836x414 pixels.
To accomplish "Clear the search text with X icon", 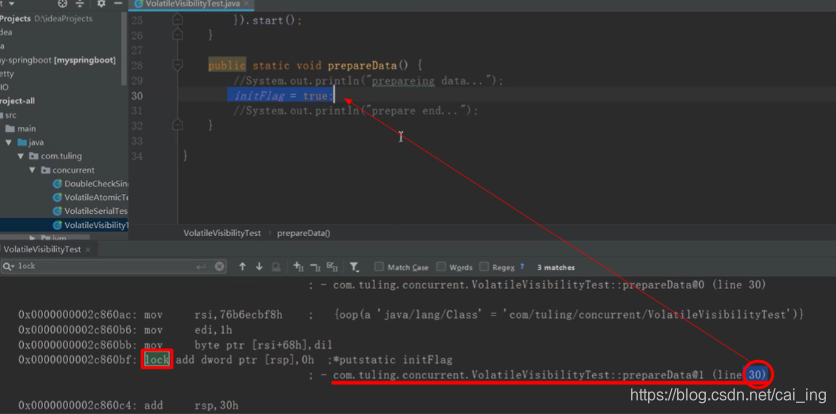I will (x=220, y=266).
